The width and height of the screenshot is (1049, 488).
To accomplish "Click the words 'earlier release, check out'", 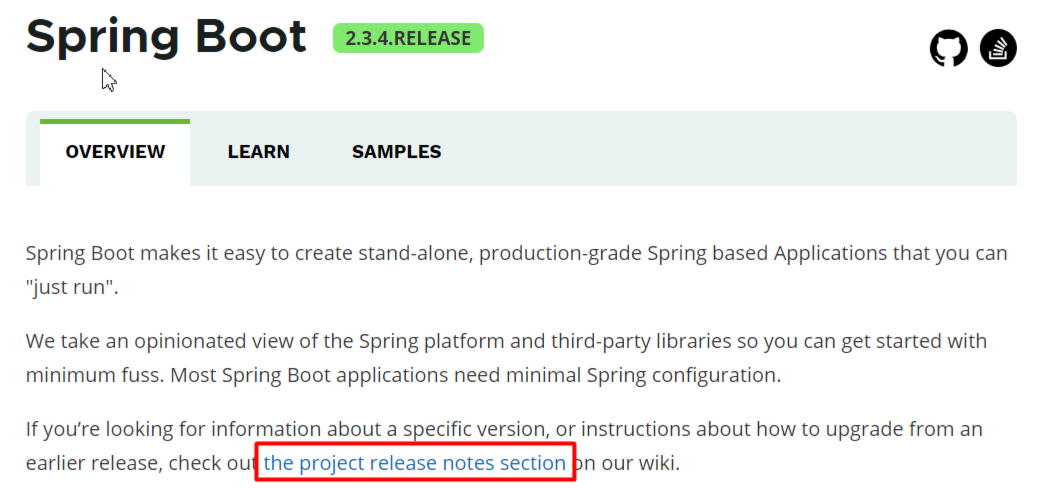I will coord(140,463).
